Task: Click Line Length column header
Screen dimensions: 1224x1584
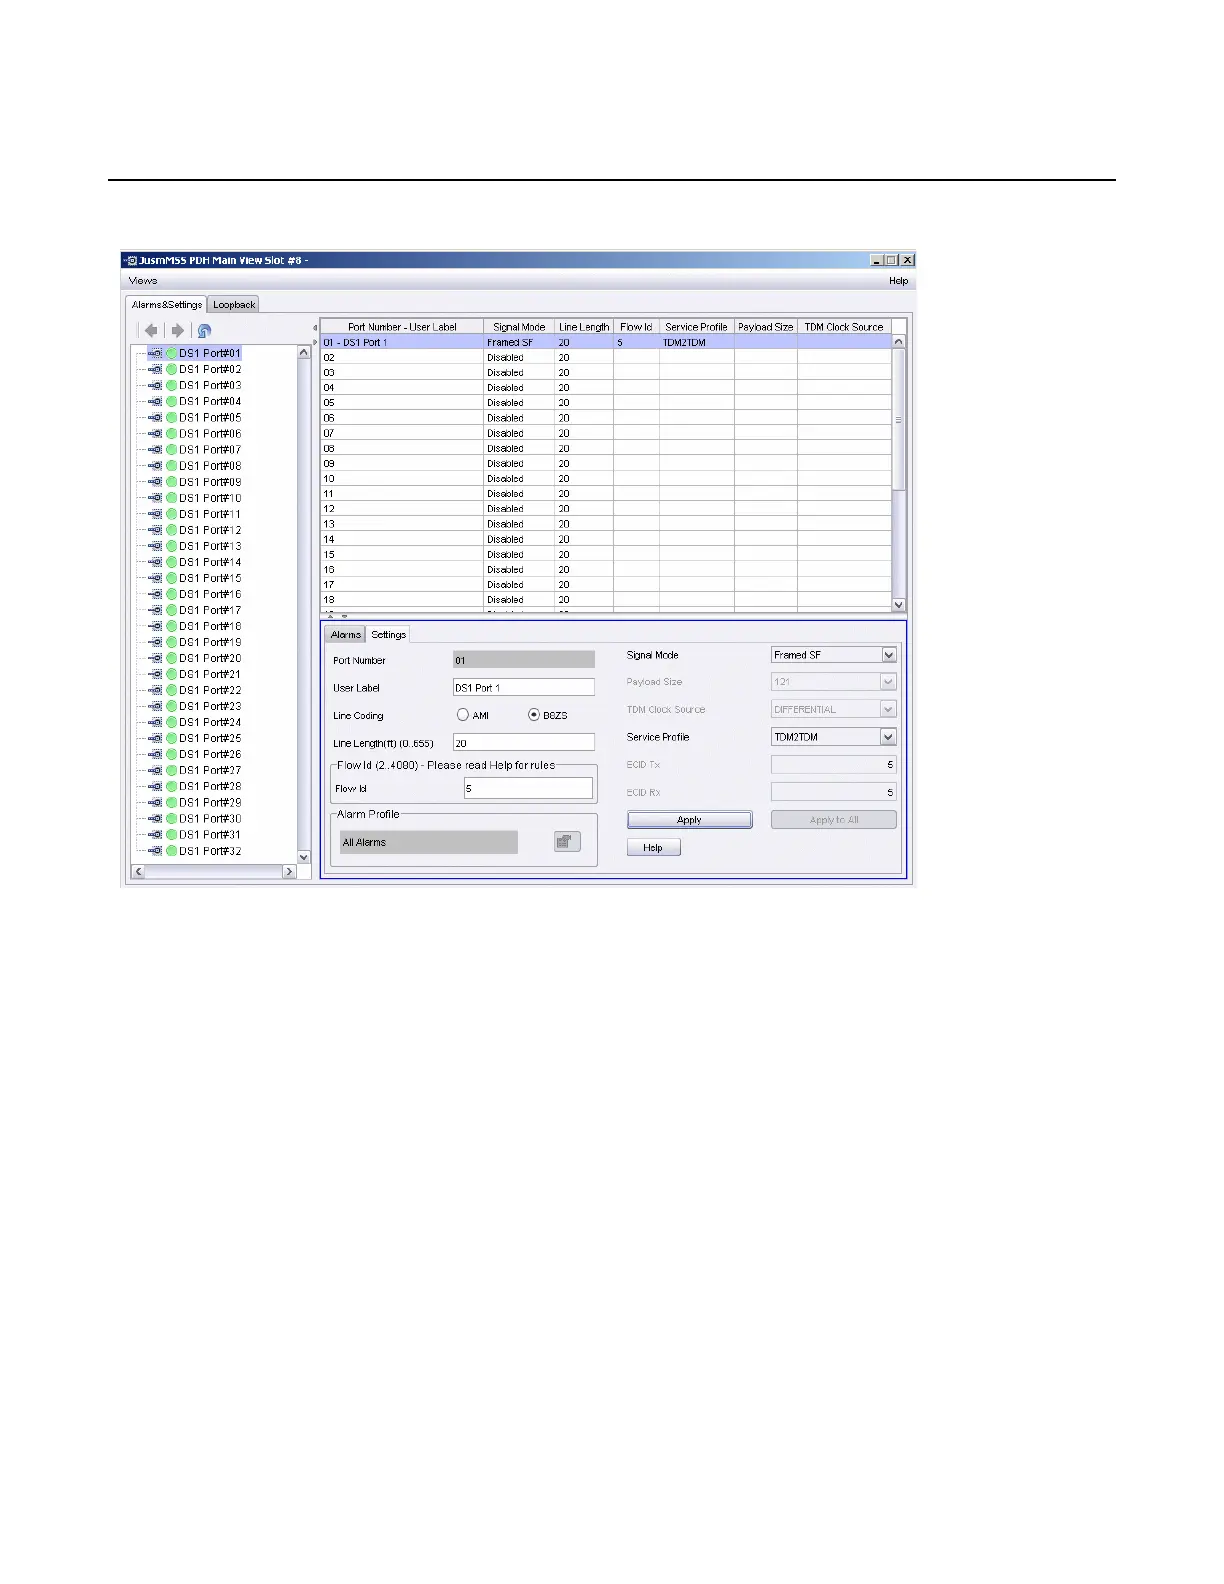Action: 584,327
